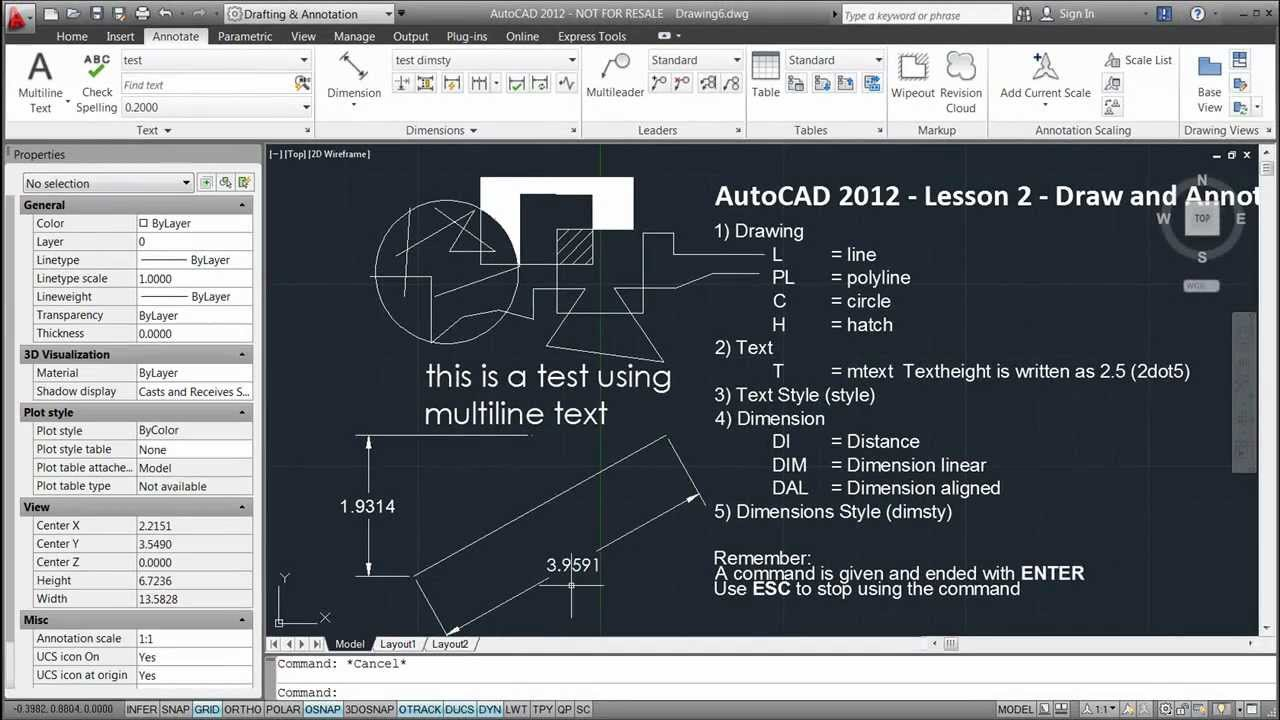
Task: Click the Select Objects icon in Properties panel
Action: (225, 183)
